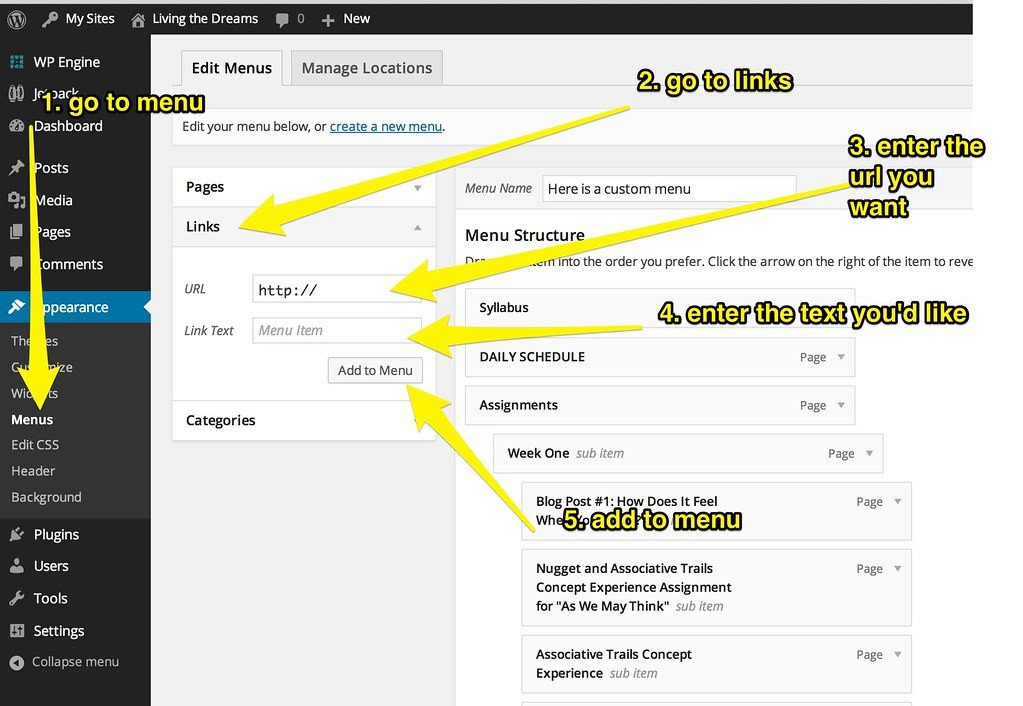Click the Dashboard gauge icon

point(16,126)
